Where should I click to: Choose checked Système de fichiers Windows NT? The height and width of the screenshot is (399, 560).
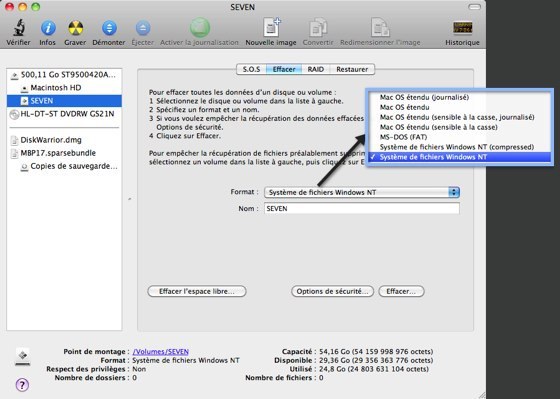coord(460,157)
